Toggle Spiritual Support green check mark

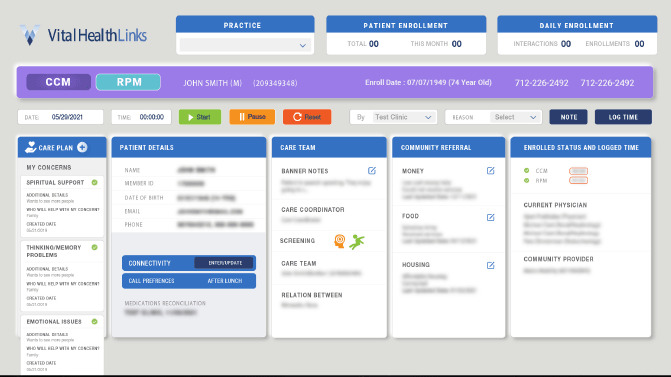[95, 182]
